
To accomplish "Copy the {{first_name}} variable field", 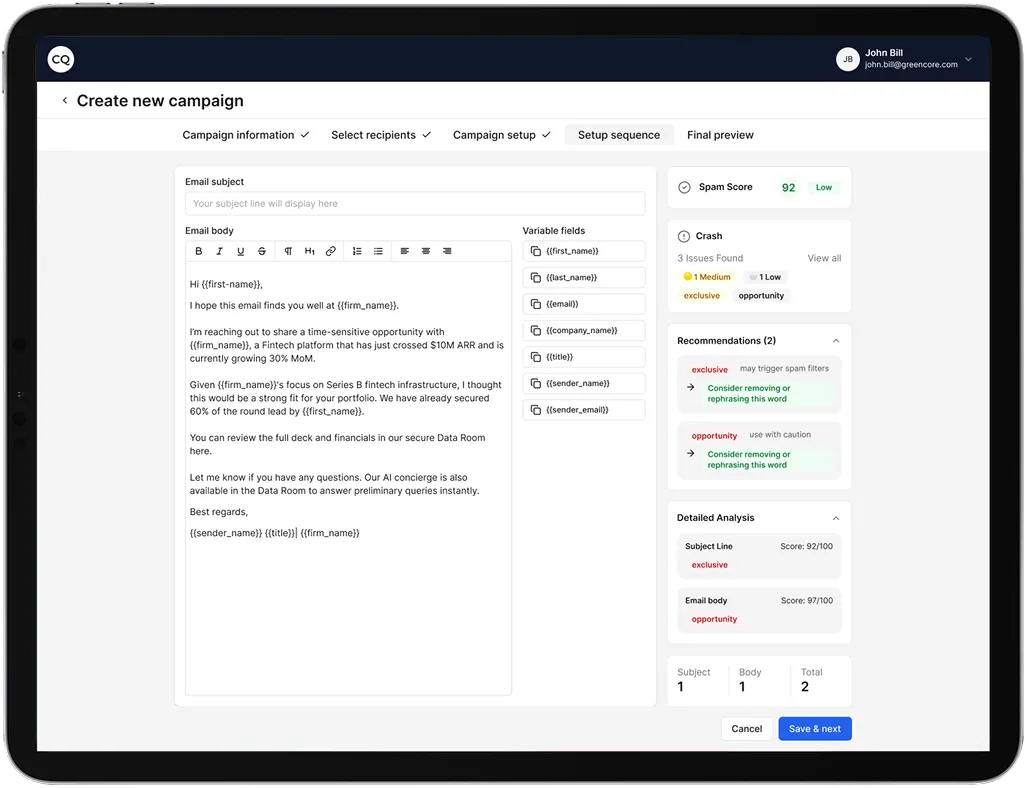I will pyautogui.click(x=582, y=250).
